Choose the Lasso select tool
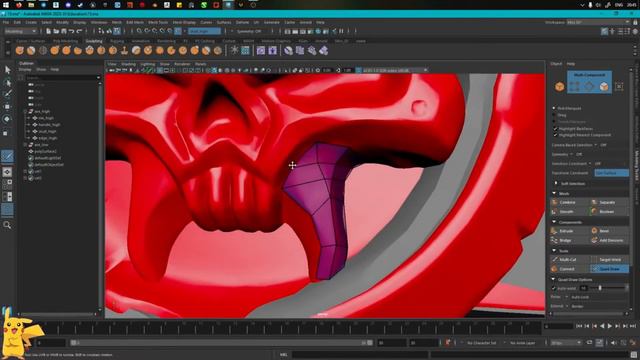 7,82
